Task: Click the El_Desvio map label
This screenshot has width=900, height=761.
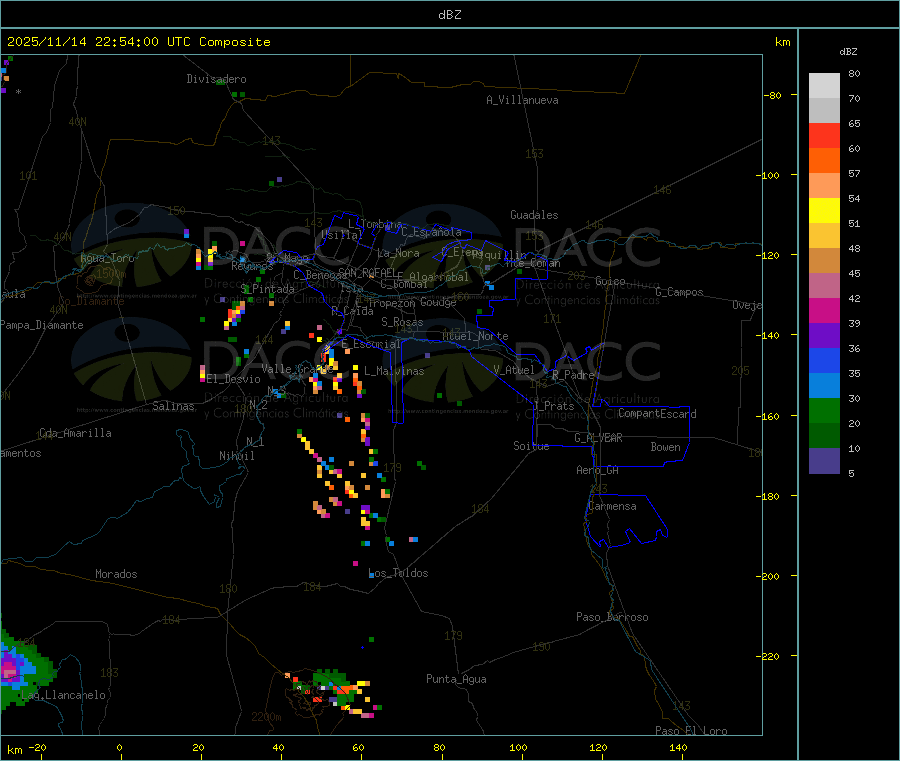Action: point(234,379)
